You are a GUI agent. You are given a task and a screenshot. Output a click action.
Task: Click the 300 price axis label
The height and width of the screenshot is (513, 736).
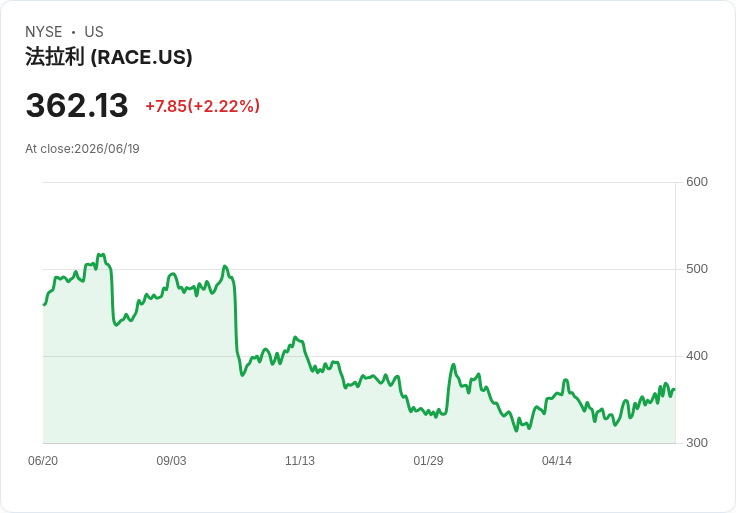pyautogui.click(x=697, y=443)
